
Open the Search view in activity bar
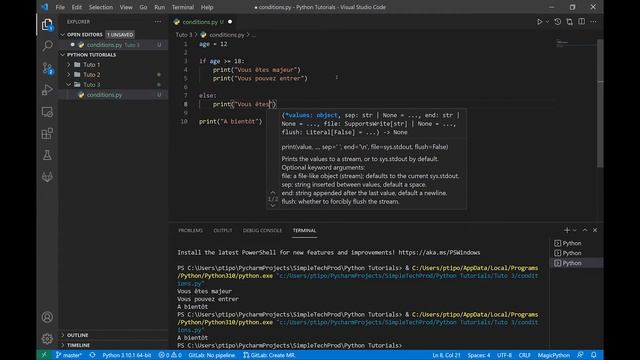(47, 46)
